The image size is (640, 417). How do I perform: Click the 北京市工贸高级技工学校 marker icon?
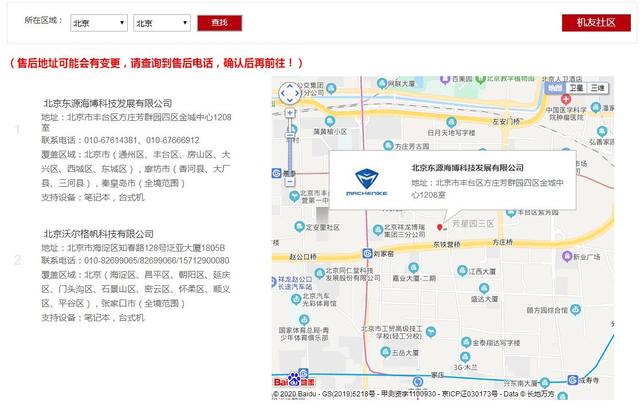(431, 332)
